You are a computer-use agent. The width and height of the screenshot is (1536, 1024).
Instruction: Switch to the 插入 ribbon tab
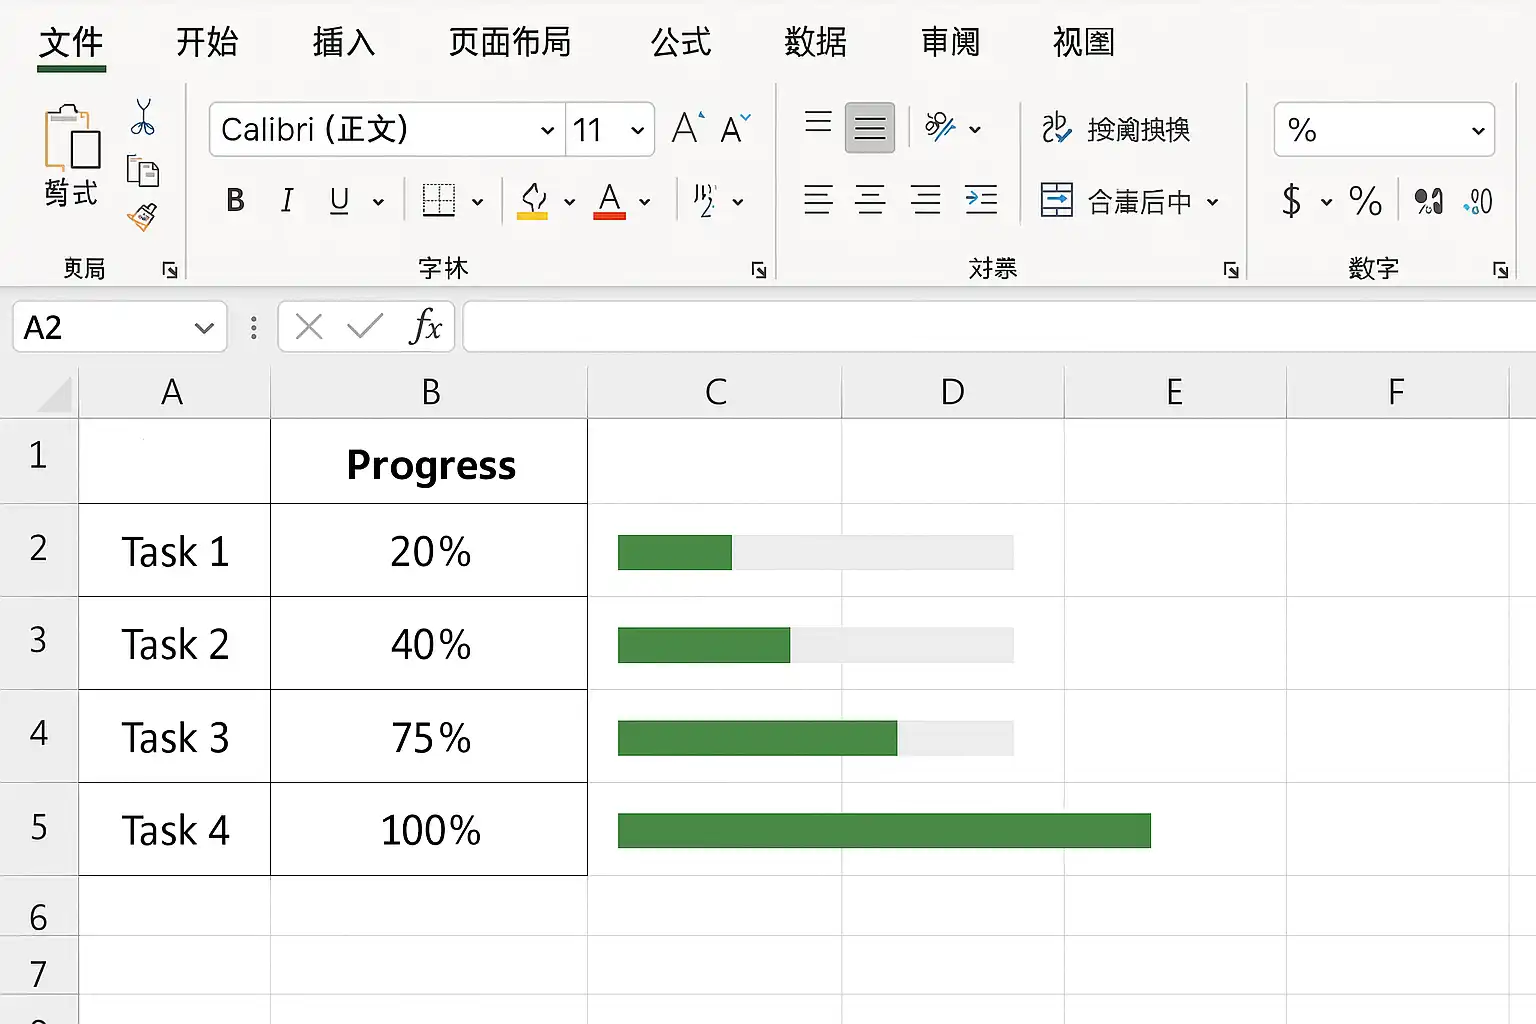click(x=344, y=42)
